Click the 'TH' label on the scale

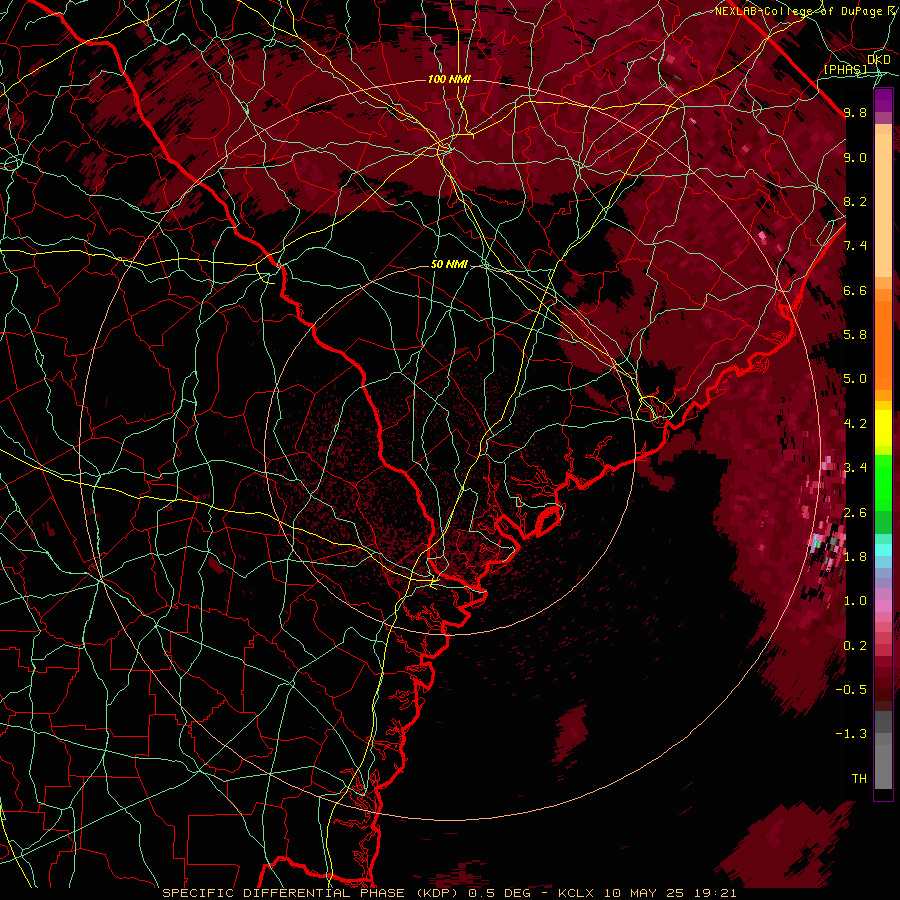(859, 779)
